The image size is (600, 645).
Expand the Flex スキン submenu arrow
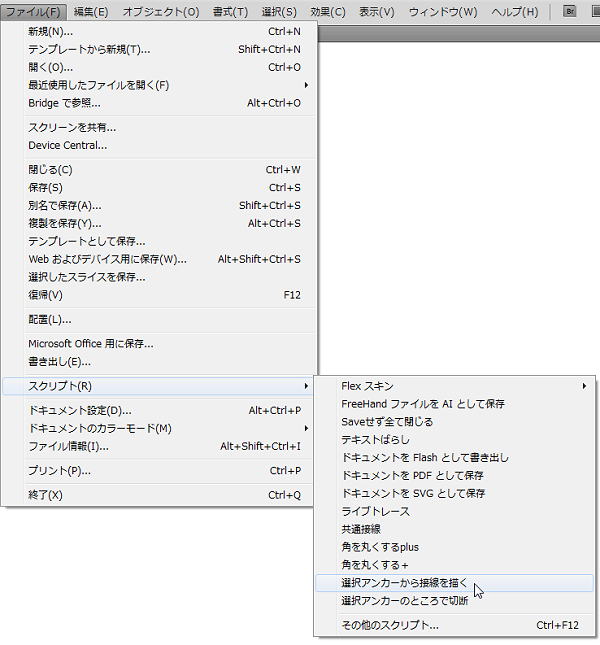(x=585, y=386)
